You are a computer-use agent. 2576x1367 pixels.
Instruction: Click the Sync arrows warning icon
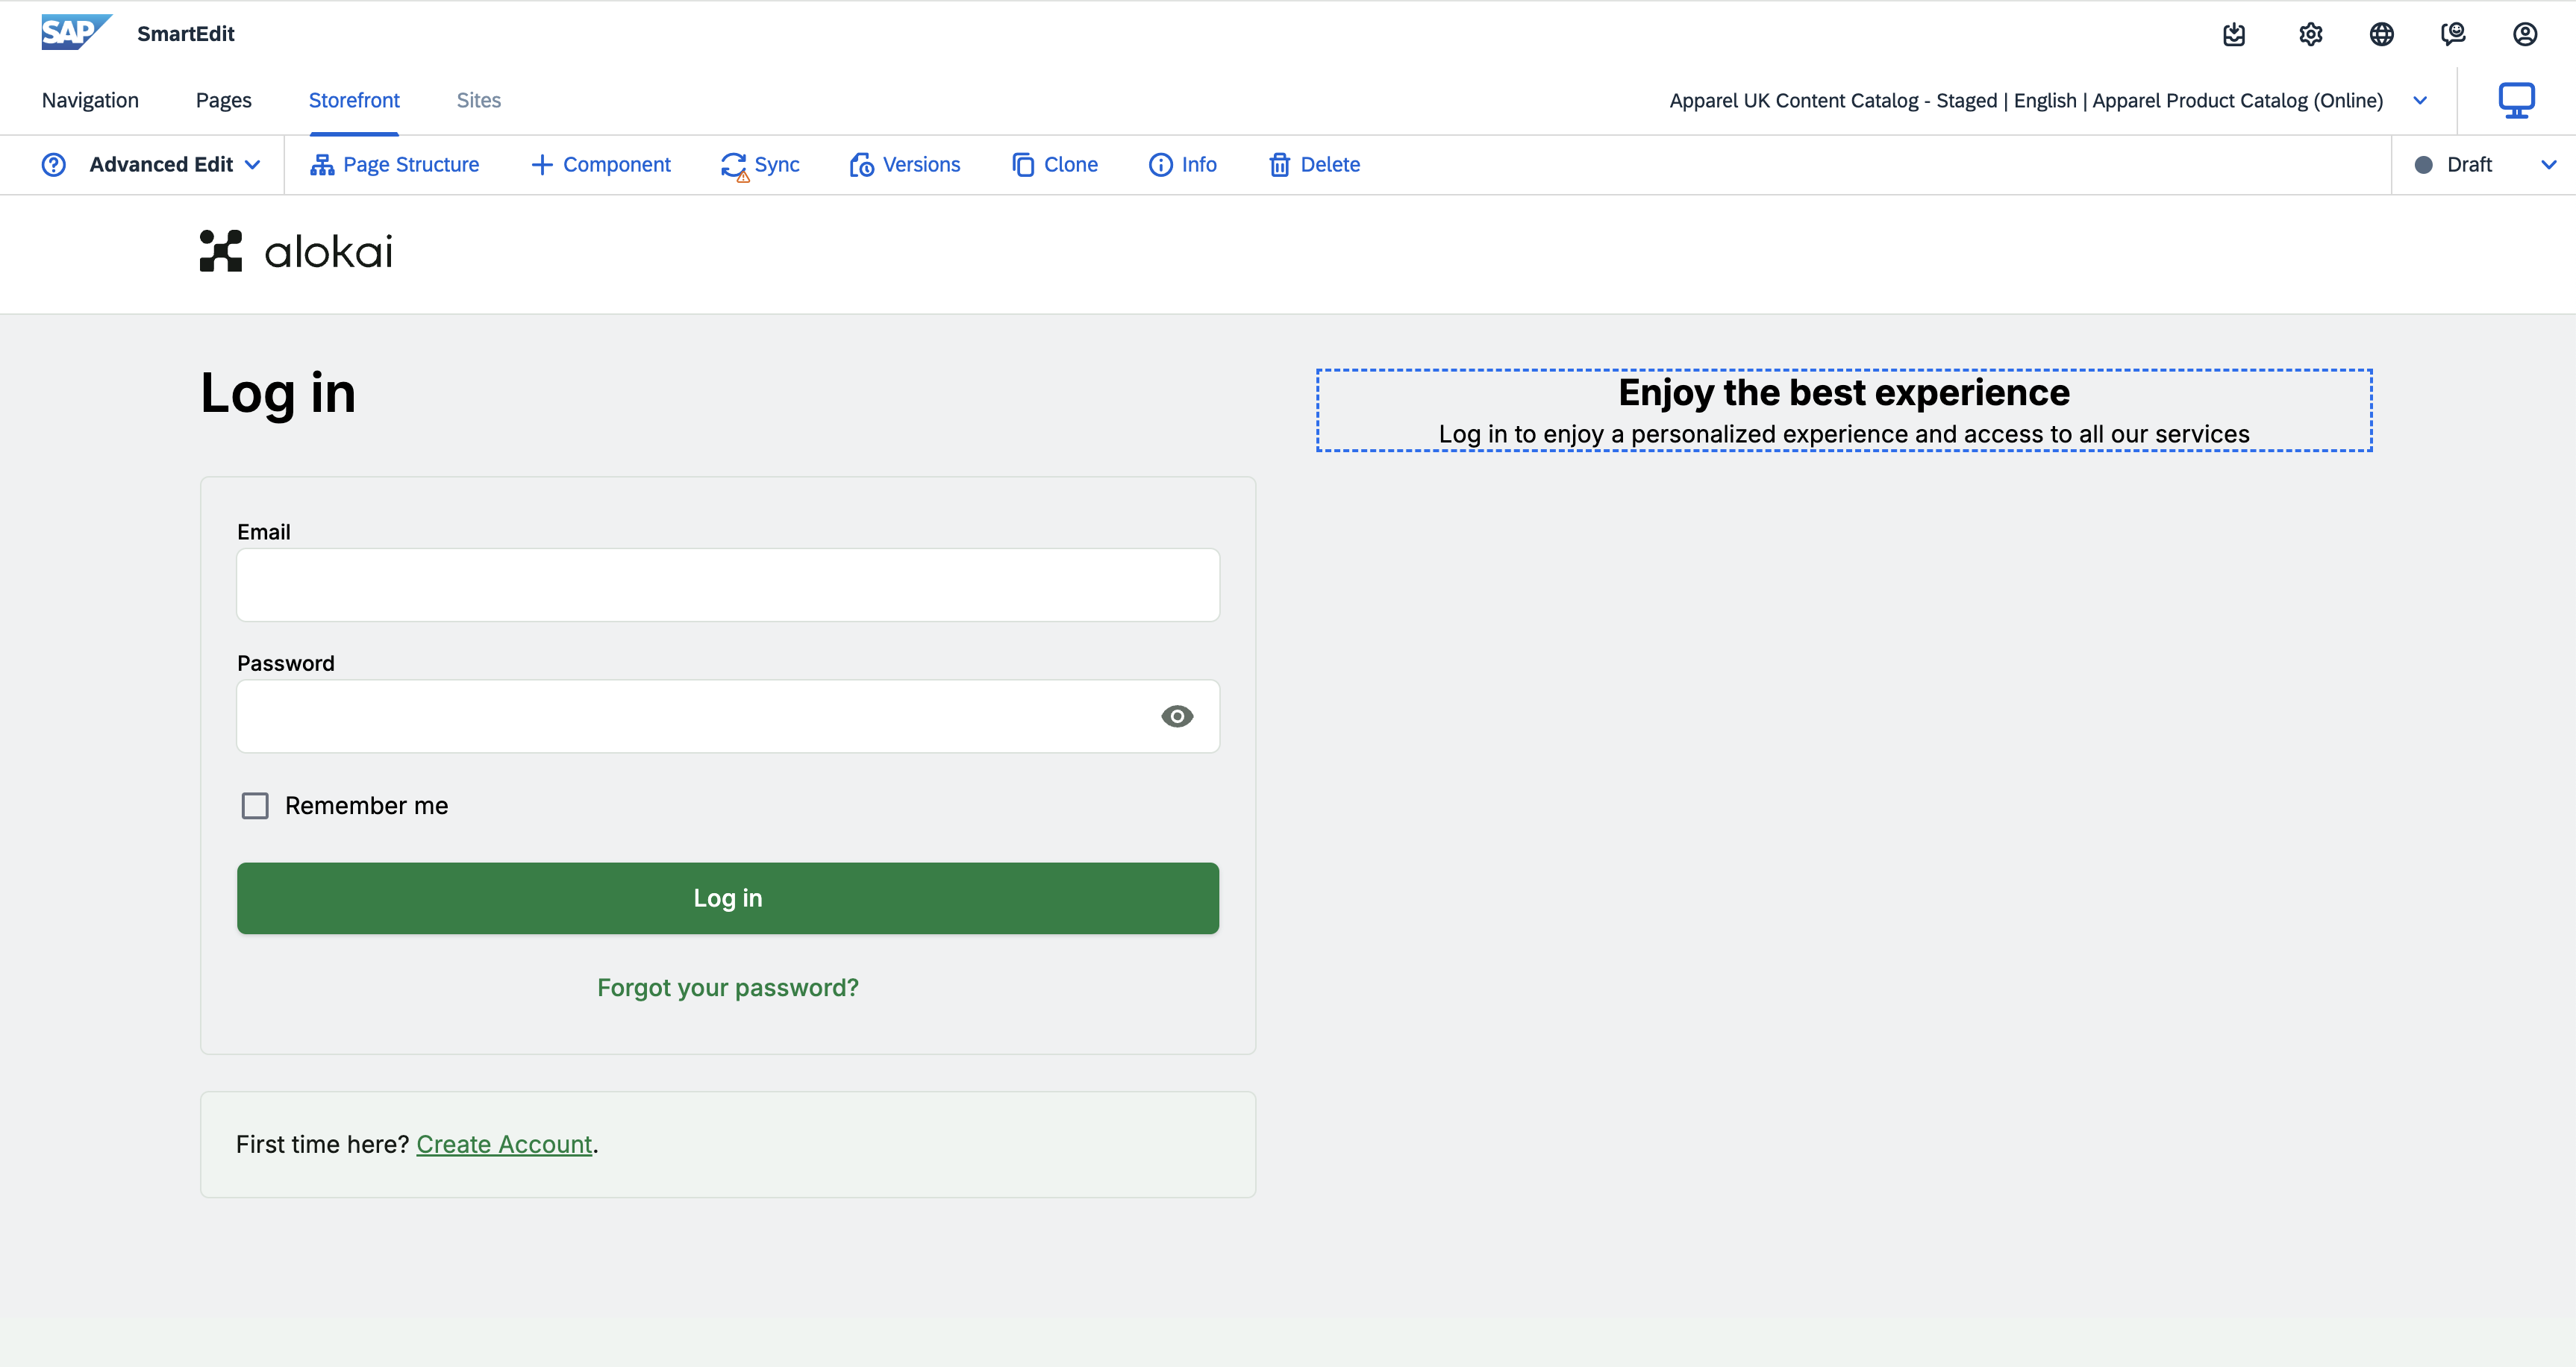click(734, 166)
